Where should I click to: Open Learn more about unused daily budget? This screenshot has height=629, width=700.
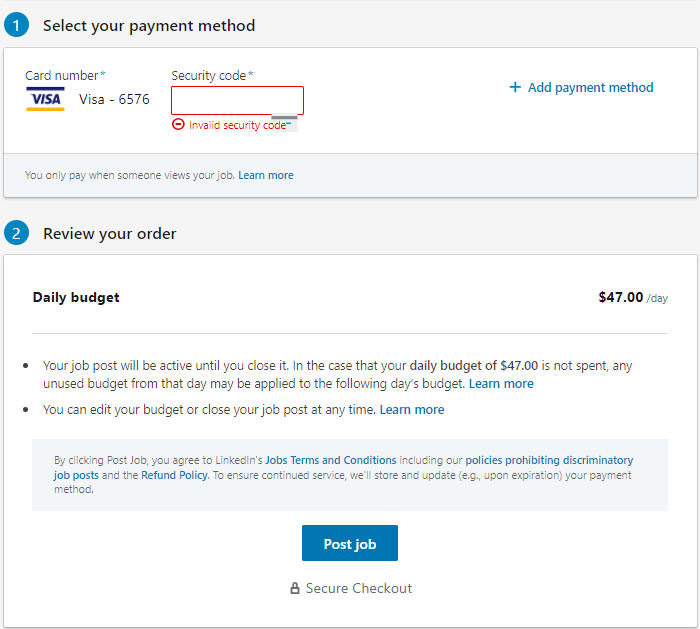coord(501,383)
